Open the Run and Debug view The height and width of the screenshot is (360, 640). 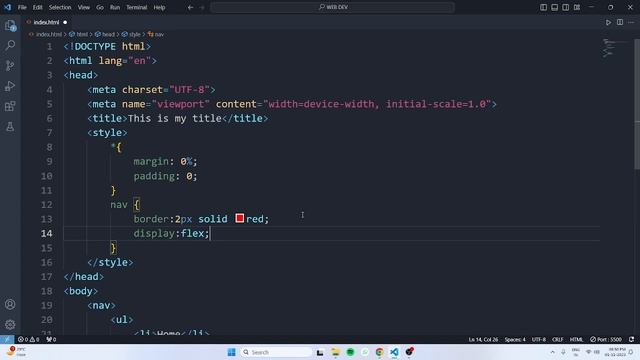point(10,86)
